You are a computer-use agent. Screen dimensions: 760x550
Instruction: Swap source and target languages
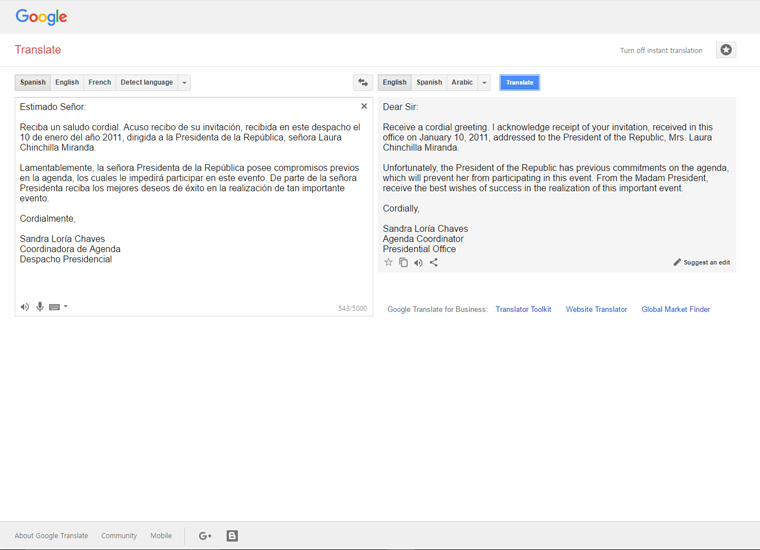click(x=363, y=82)
